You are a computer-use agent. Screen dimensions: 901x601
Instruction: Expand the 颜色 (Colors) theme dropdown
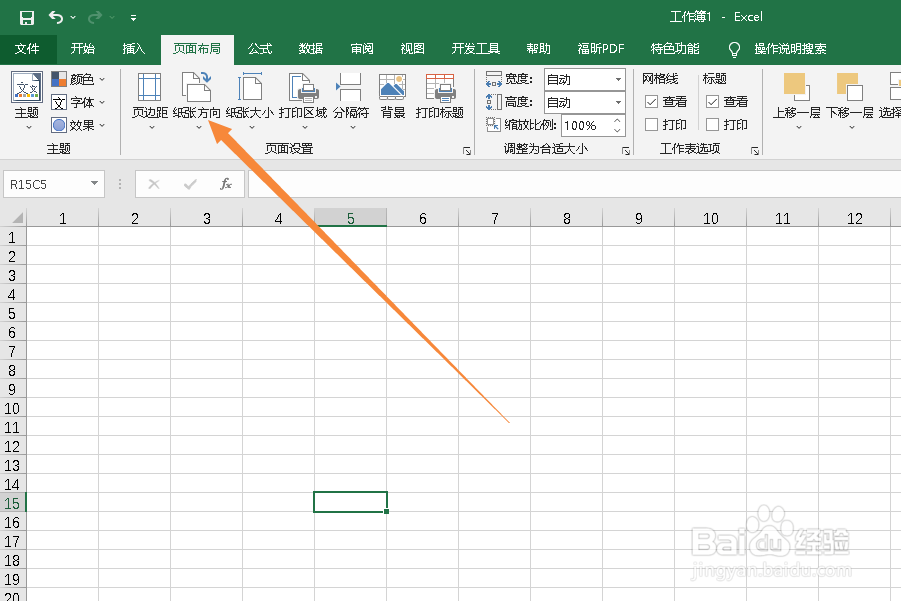[x=100, y=79]
